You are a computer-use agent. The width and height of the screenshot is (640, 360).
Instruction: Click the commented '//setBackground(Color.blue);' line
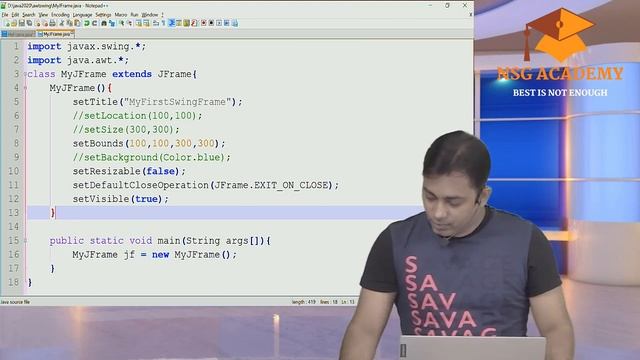point(151,158)
